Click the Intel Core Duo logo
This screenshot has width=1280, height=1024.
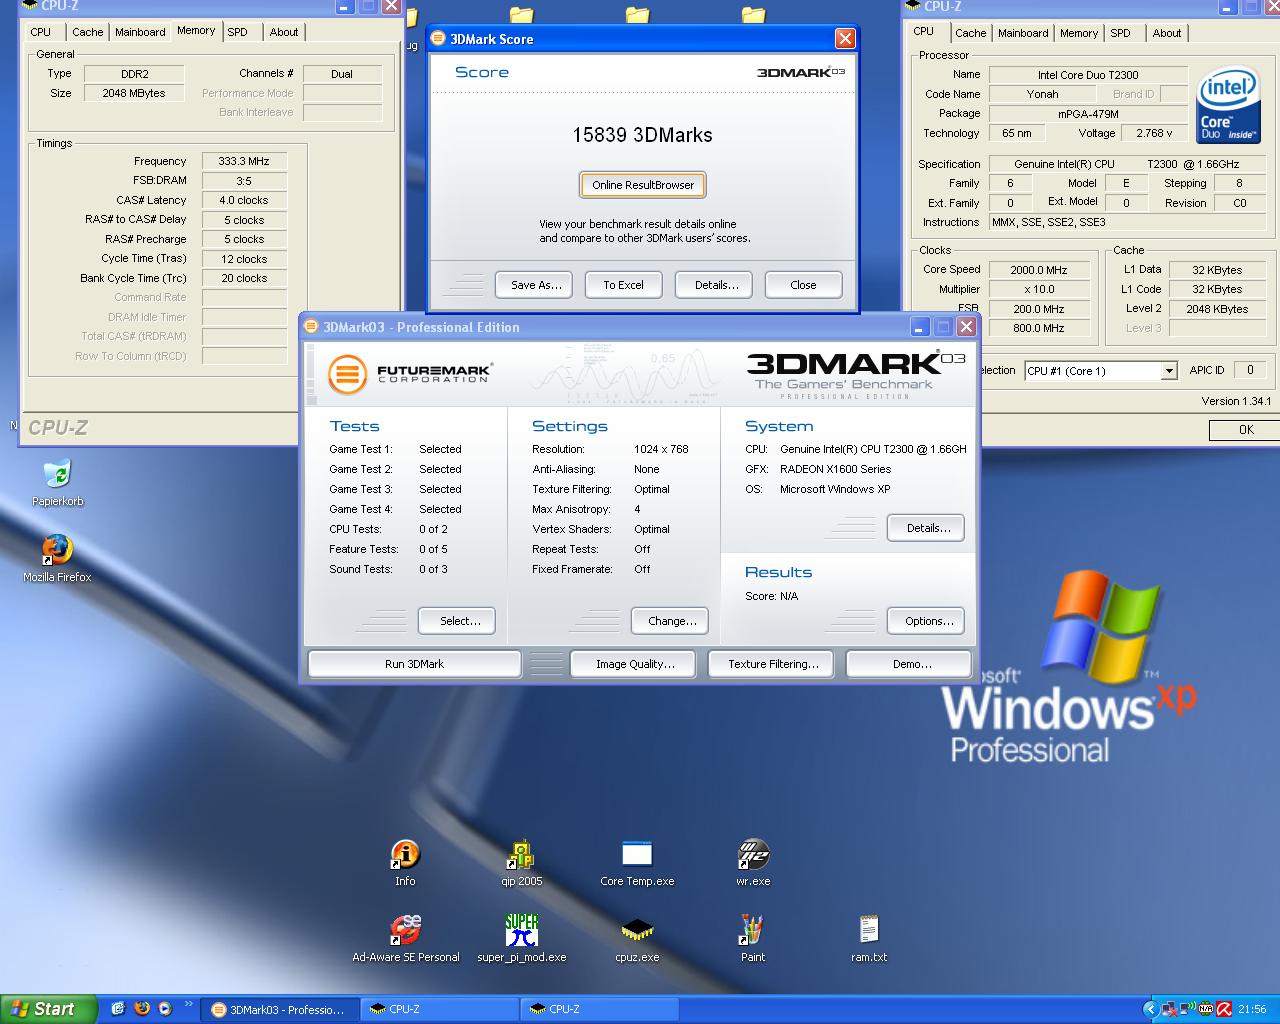click(x=1228, y=105)
